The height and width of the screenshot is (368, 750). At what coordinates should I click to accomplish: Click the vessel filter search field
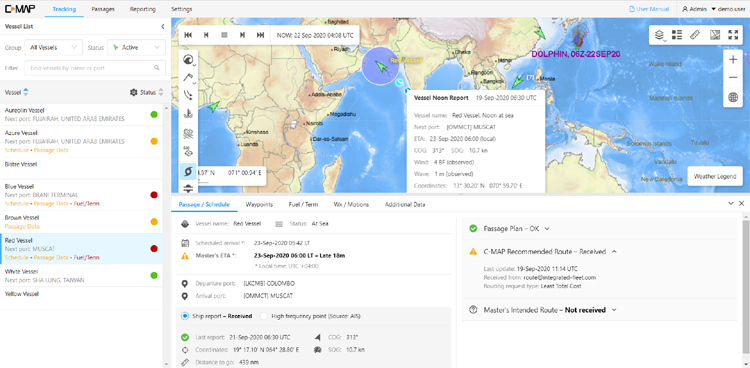(x=95, y=68)
